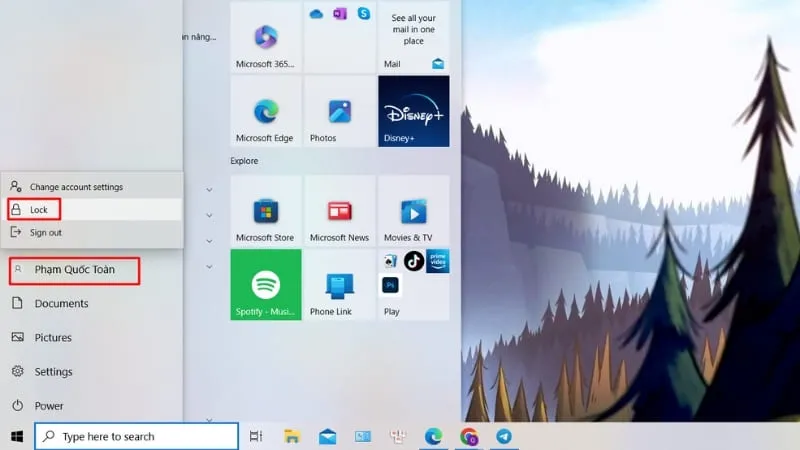The image size is (800, 450).
Task: Select Lock from the account menu
Action: (39, 210)
